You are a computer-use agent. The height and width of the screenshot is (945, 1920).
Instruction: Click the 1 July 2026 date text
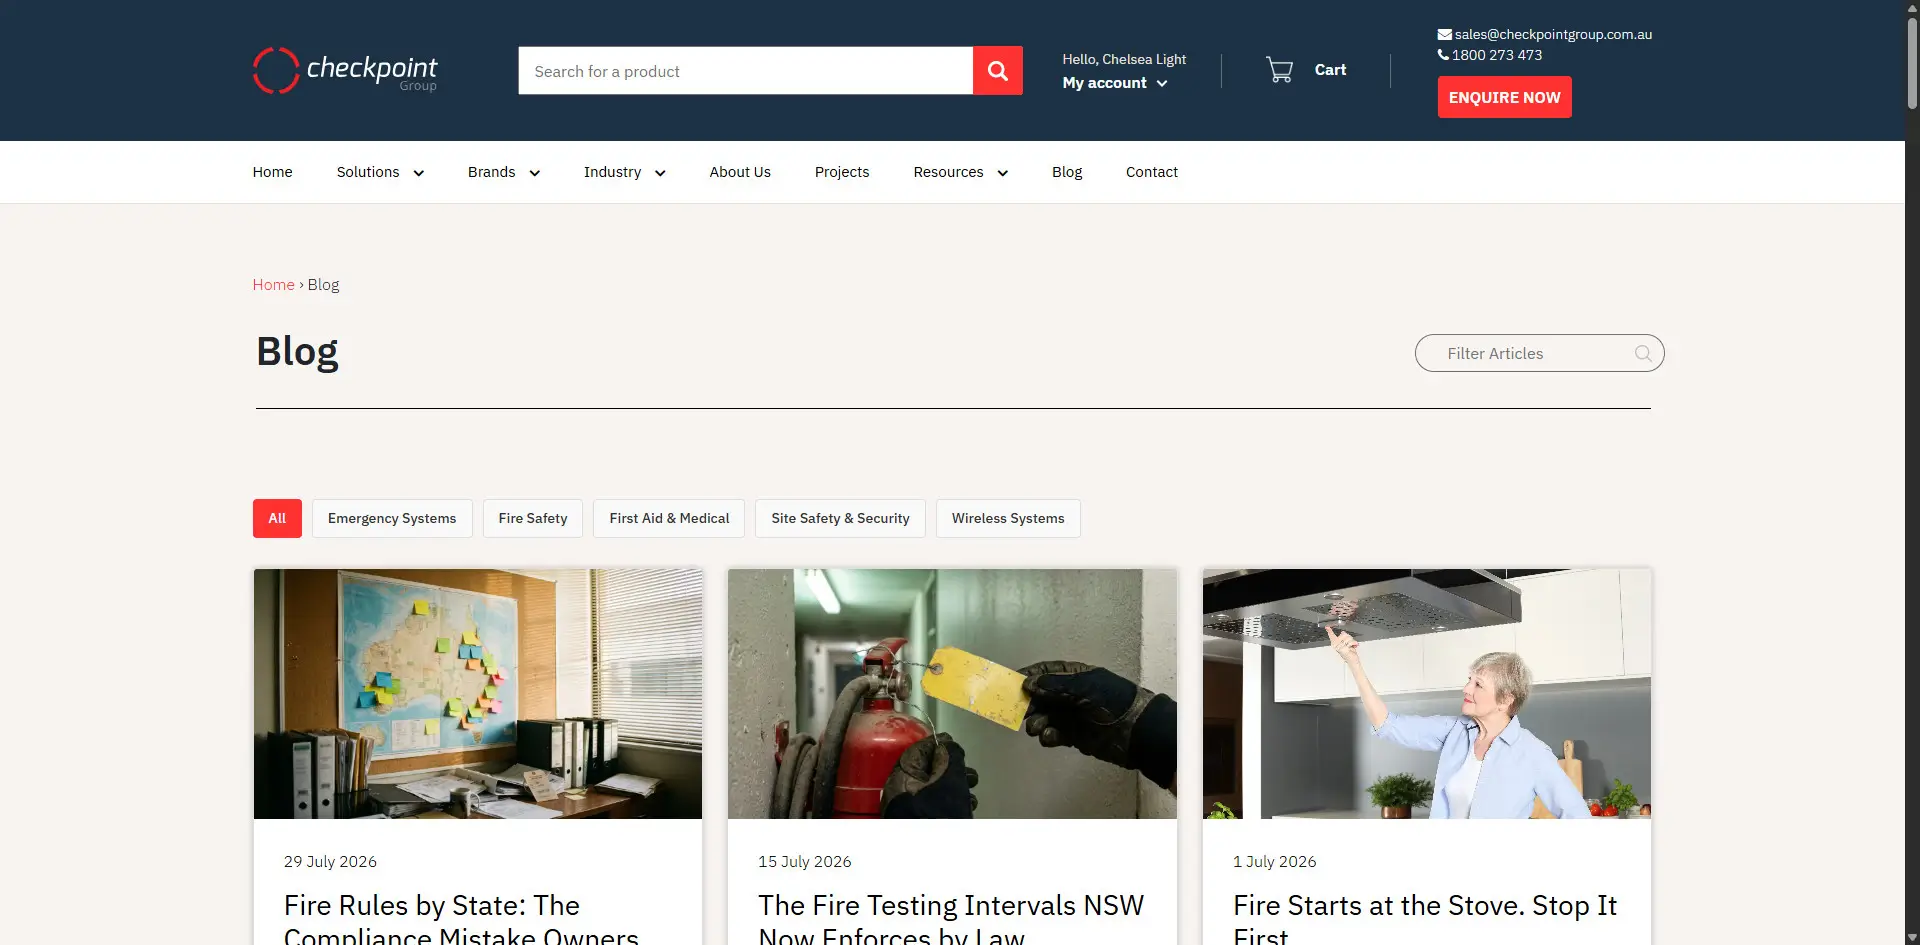tap(1275, 862)
